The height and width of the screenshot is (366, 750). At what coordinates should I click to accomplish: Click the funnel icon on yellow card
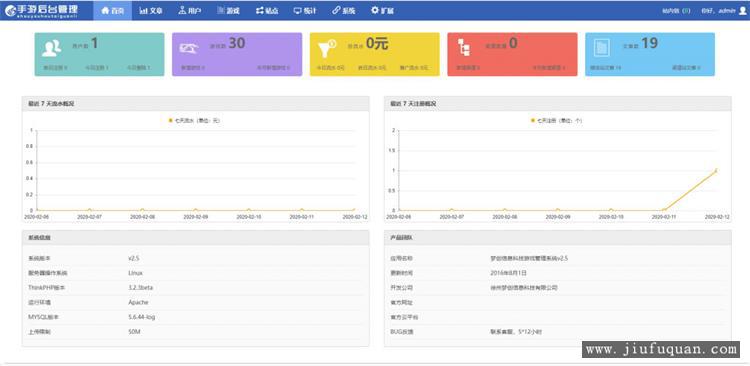327,48
